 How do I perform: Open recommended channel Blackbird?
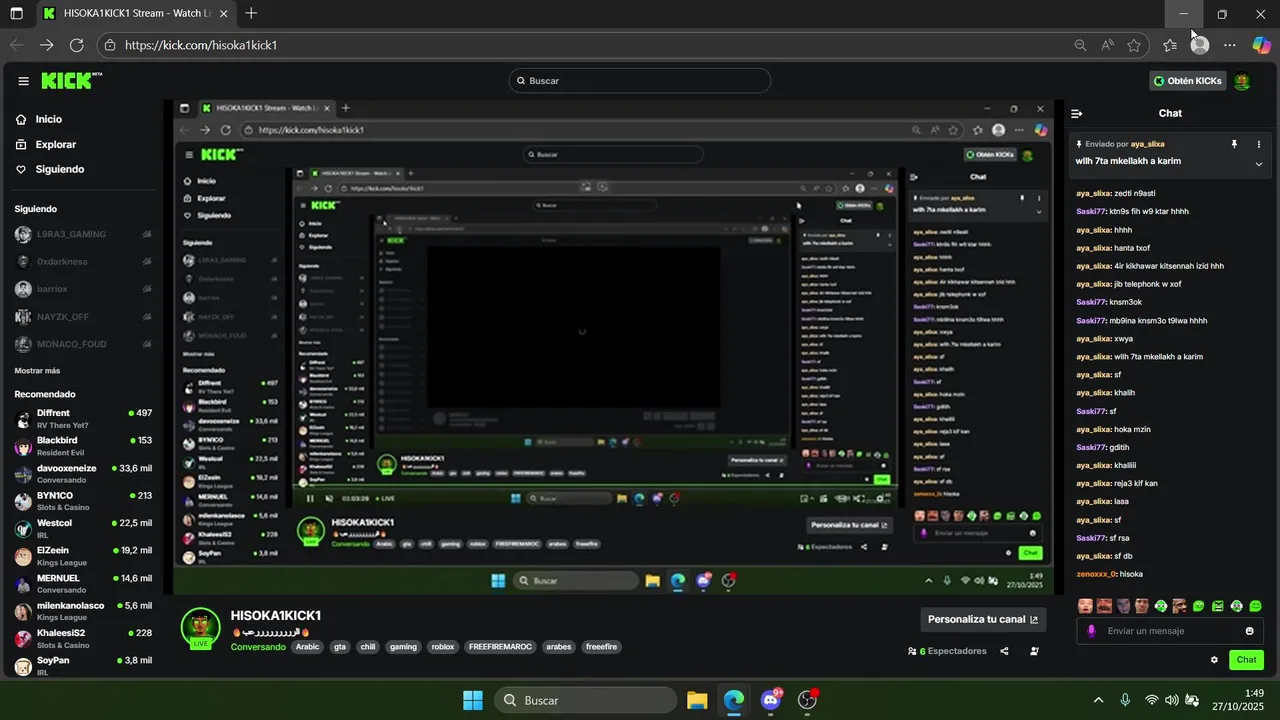pos(82,446)
